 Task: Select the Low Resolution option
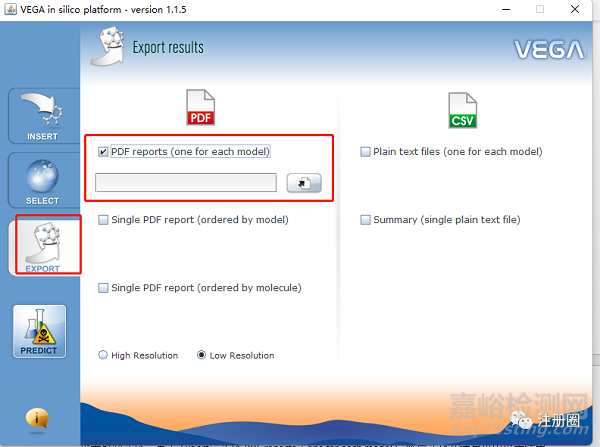(201, 355)
